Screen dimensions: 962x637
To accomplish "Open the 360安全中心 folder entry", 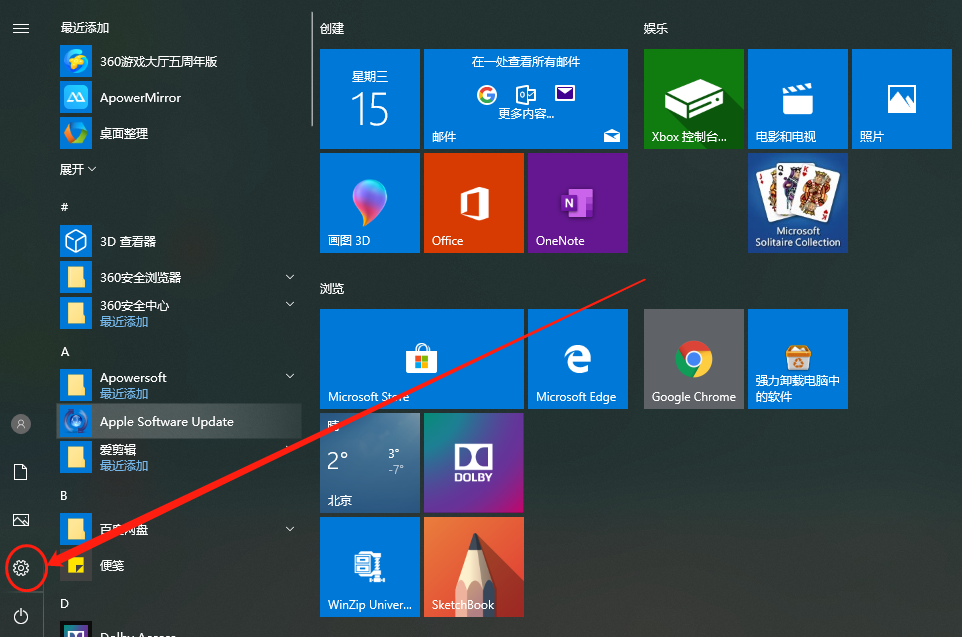I will 179,313.
